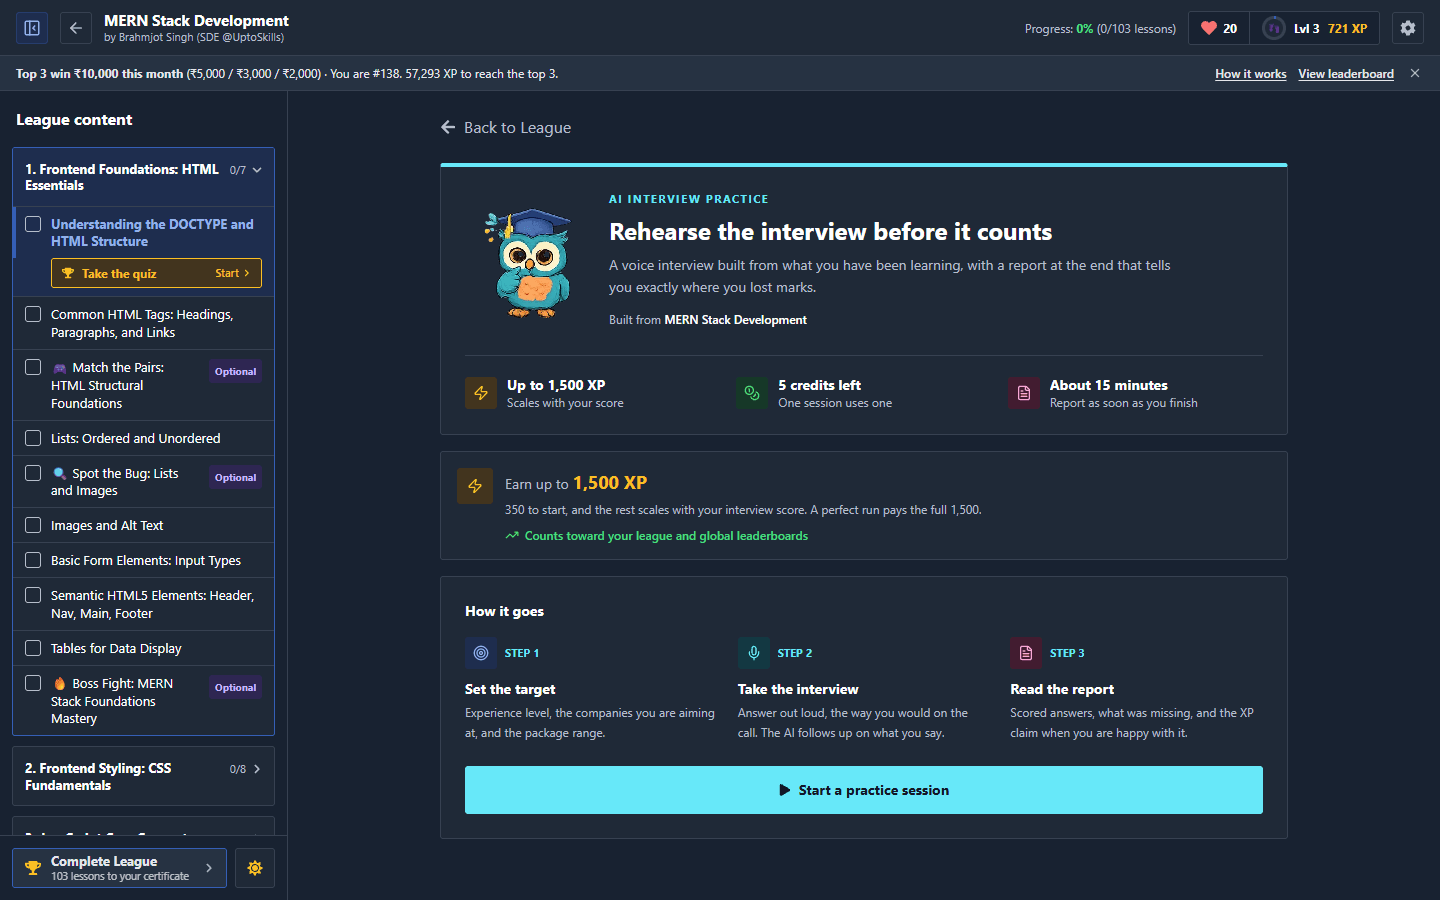Tick Basic Form Elements checkbox
This screenshot has height=900, width=1440.
pyautogui.click(x=33, y=560)
